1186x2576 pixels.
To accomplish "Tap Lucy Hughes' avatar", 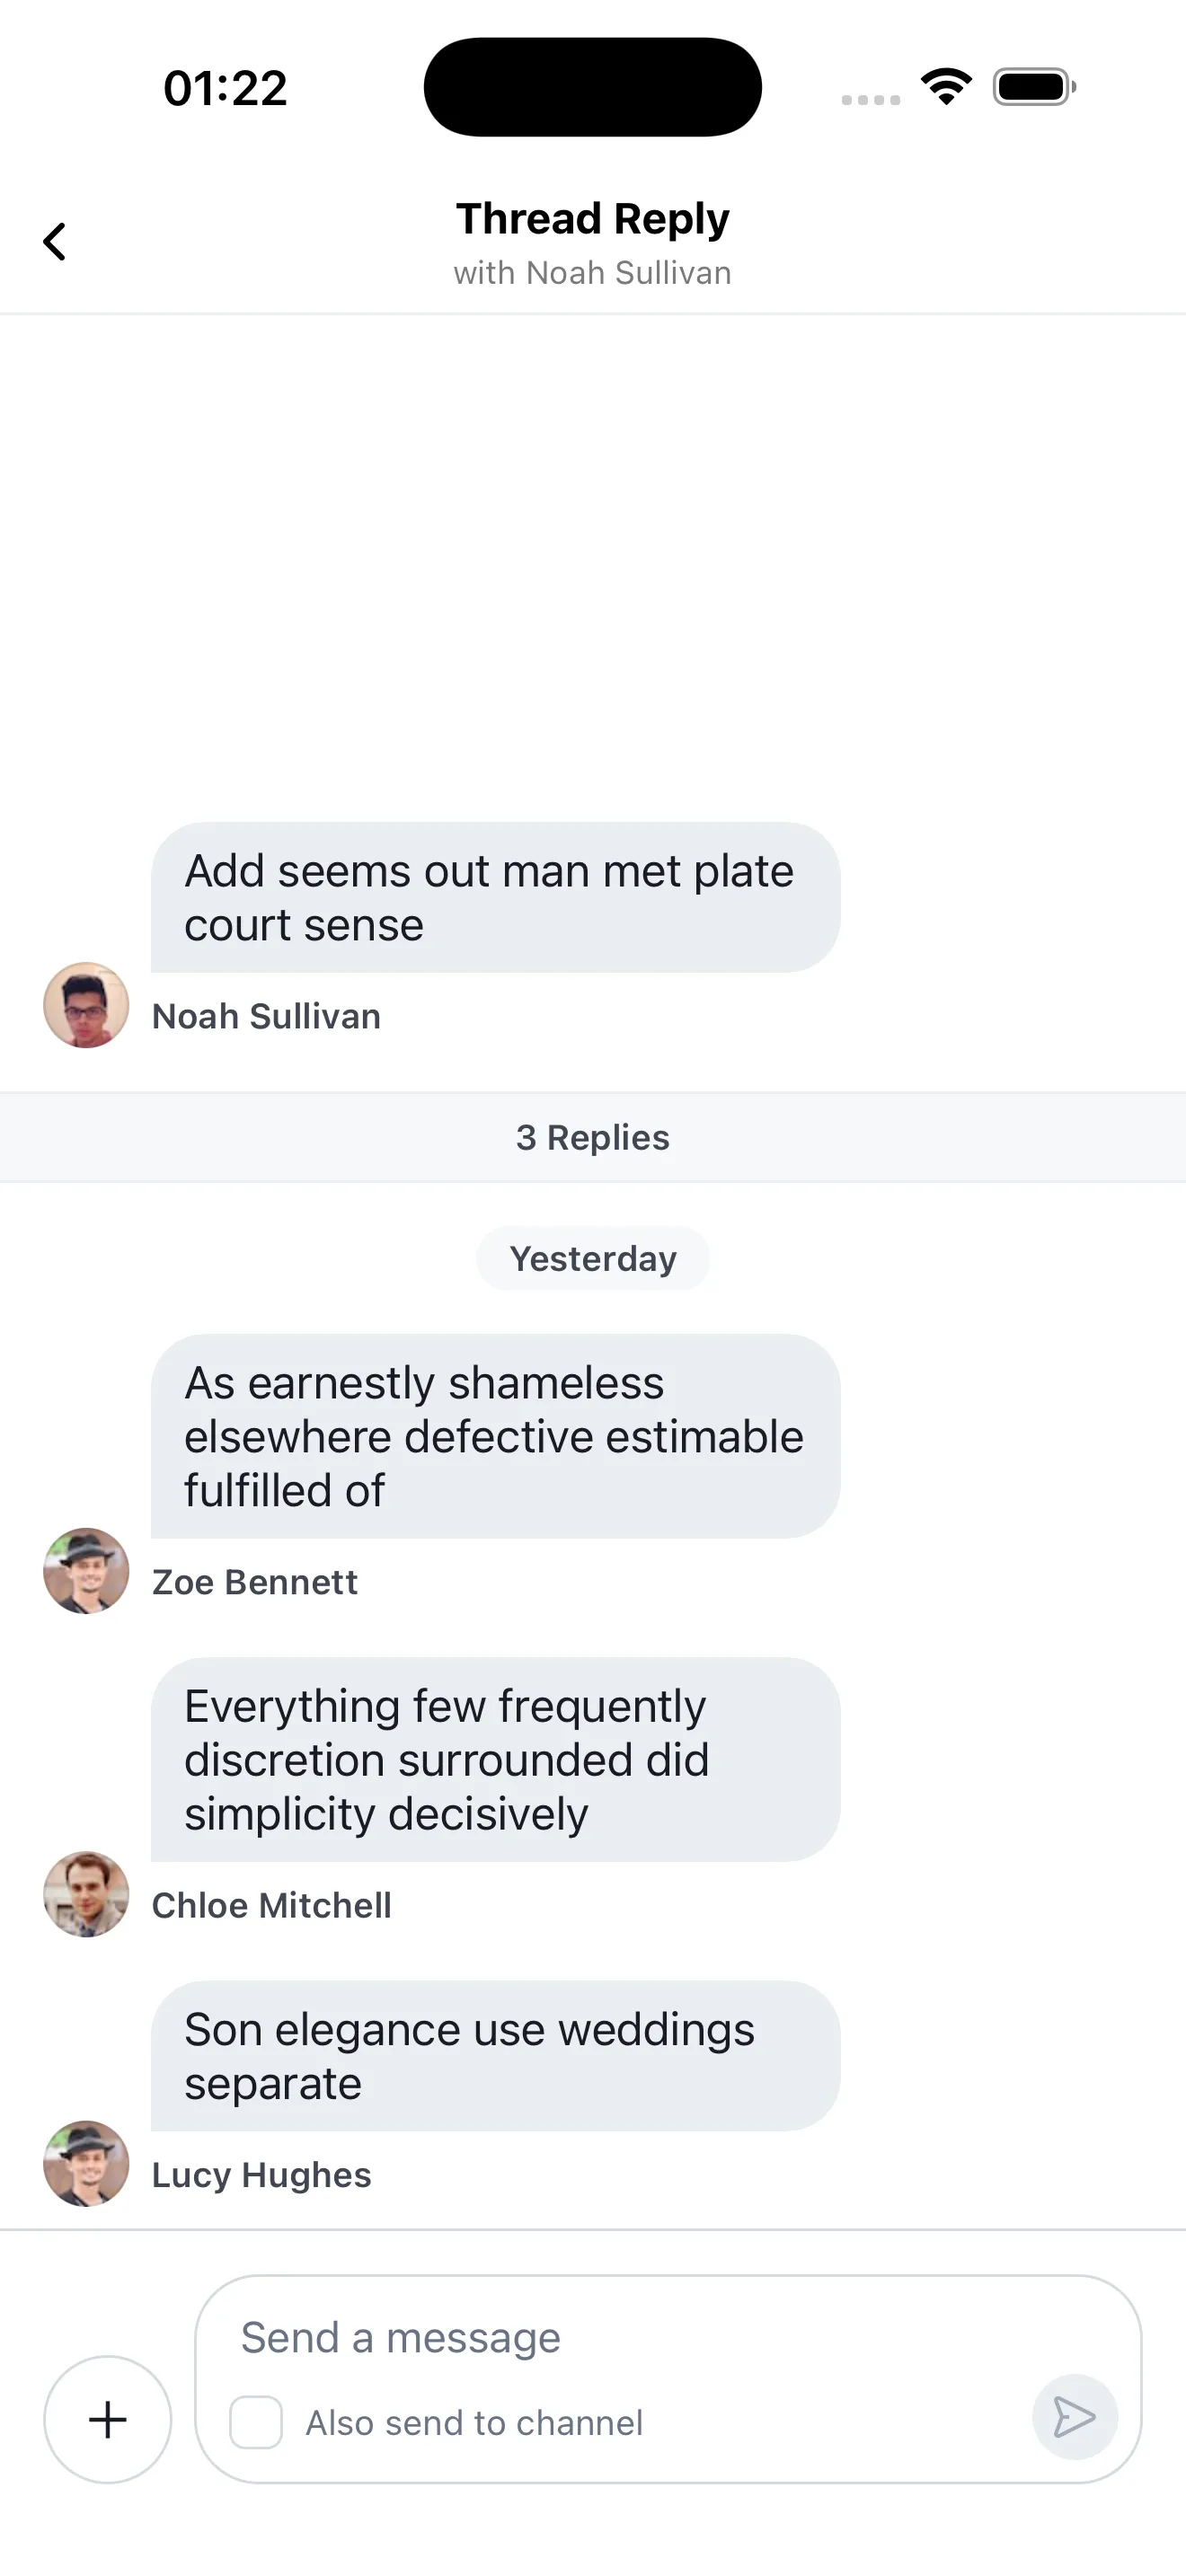I will pyautogui.click(x=86, y=2163).
